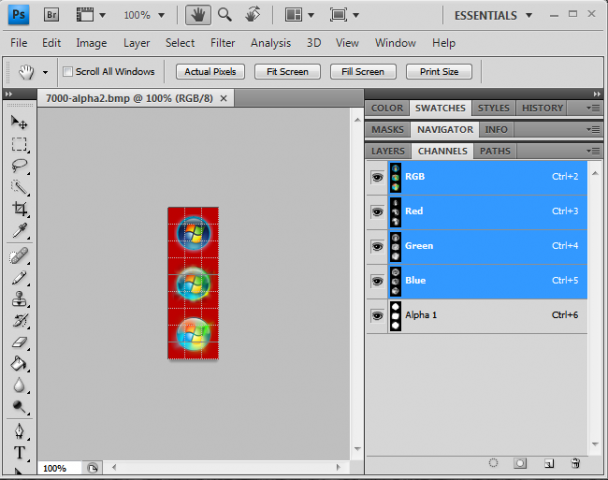Switch to the Paths tab
The width and height of the screenshot is (608, 480).
[495, 151]
